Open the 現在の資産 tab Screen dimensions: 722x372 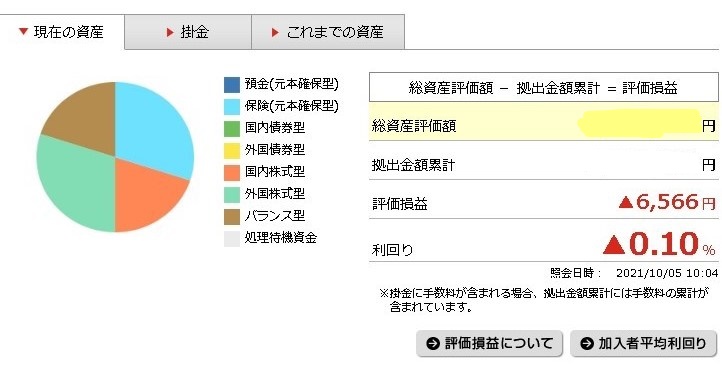click(x=62, y=32)
